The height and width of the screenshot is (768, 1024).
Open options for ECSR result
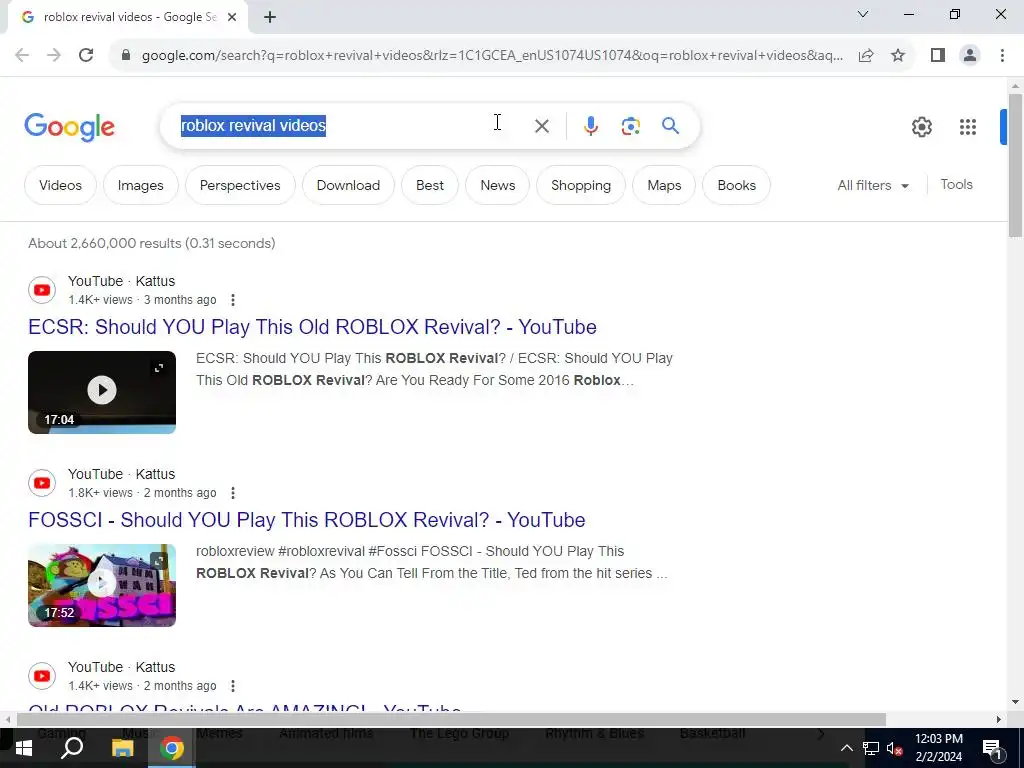pyautogui.click(x=232, y=300)
